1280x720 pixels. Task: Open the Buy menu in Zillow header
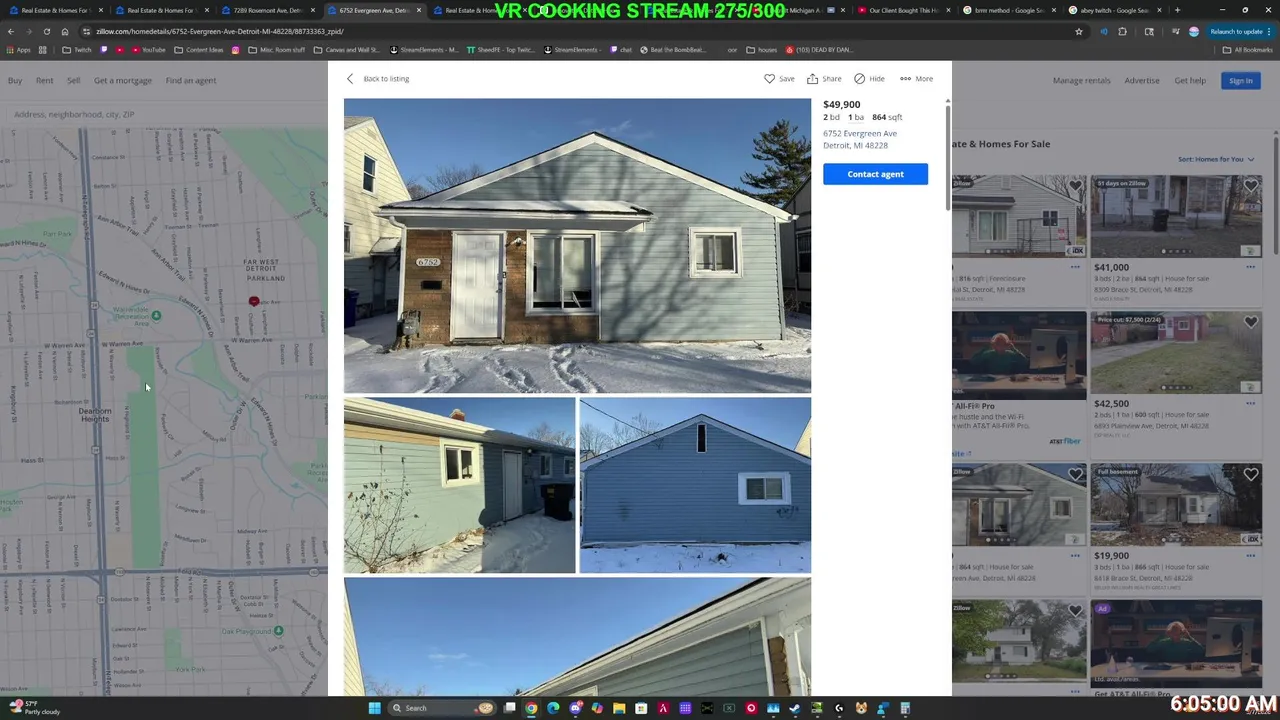[x=15, y=80]
